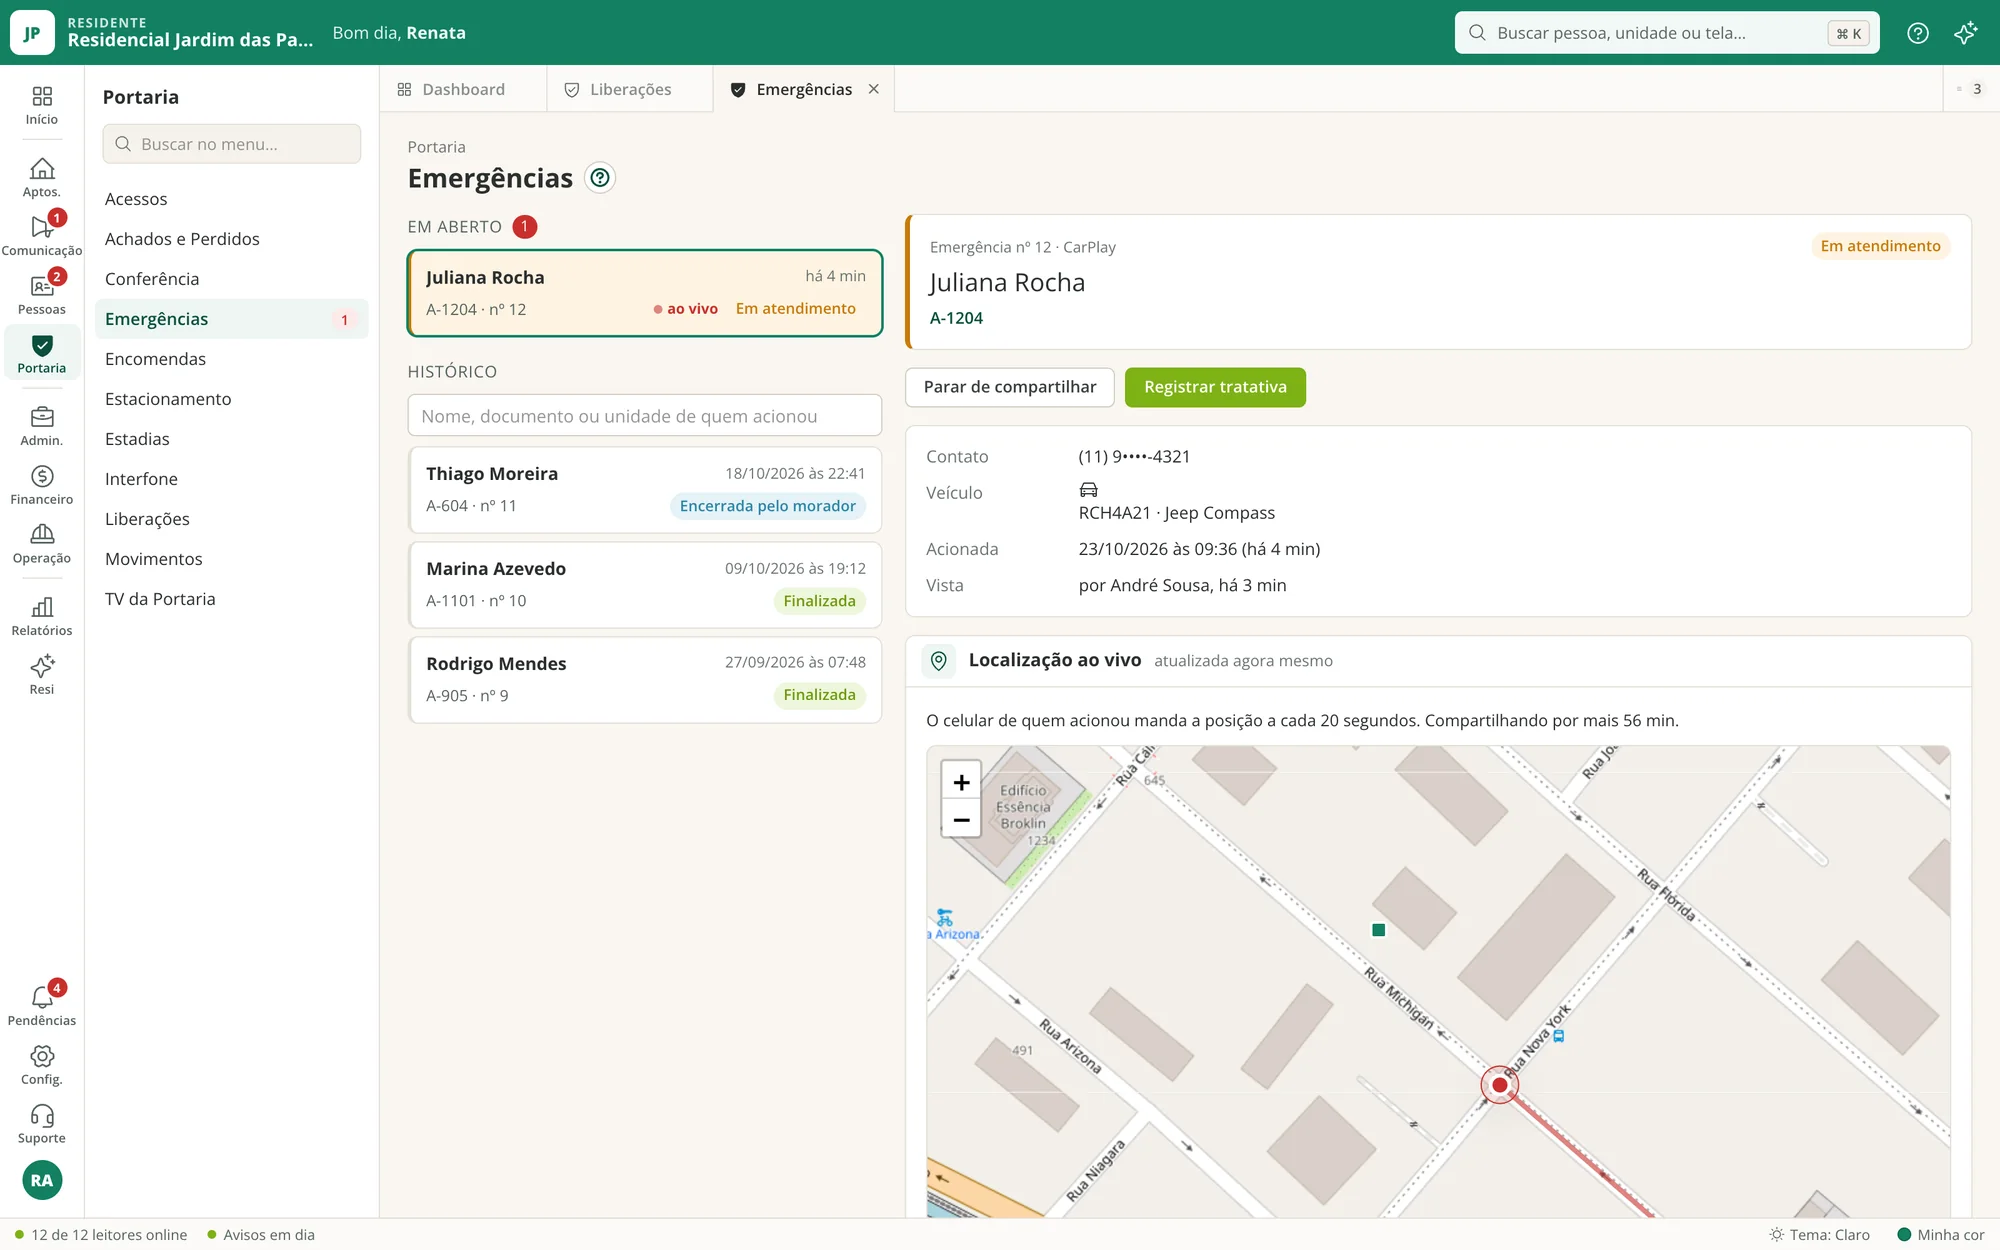Select the Portaria shield icon
Image resolution: width=2000 pixels, height=1250 pixels.
pyautogui.click(x=42, y=354)
